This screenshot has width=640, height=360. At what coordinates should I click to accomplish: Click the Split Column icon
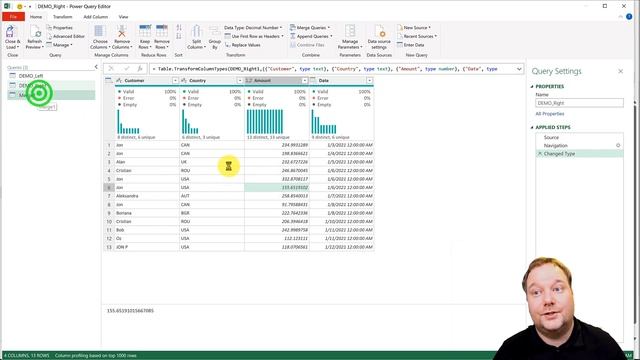[196, 31]
